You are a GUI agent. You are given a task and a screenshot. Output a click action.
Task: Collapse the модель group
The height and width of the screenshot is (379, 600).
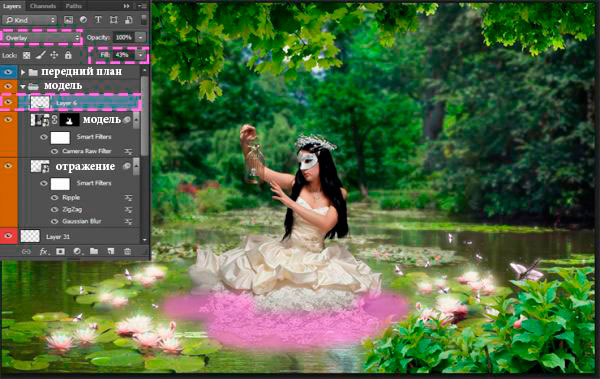[23, 87]
